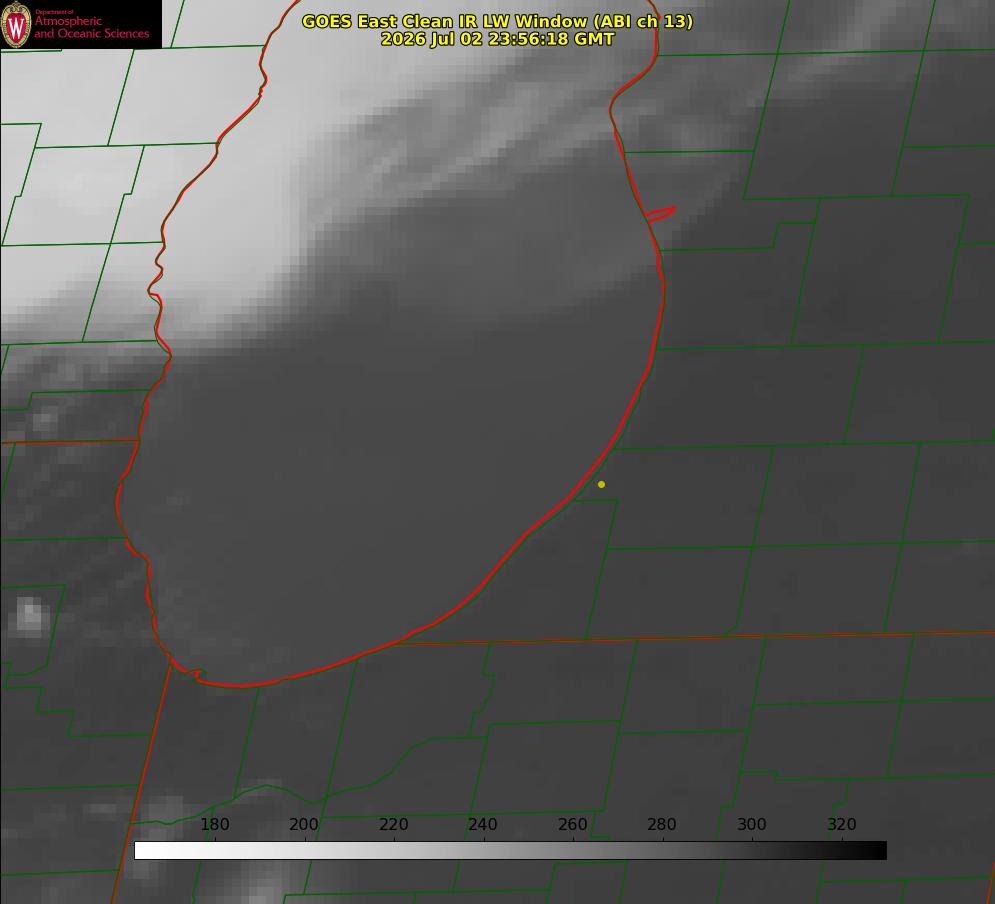Click the '(ABI ch 13)' text in the title
995x904 pixels.
643,21
